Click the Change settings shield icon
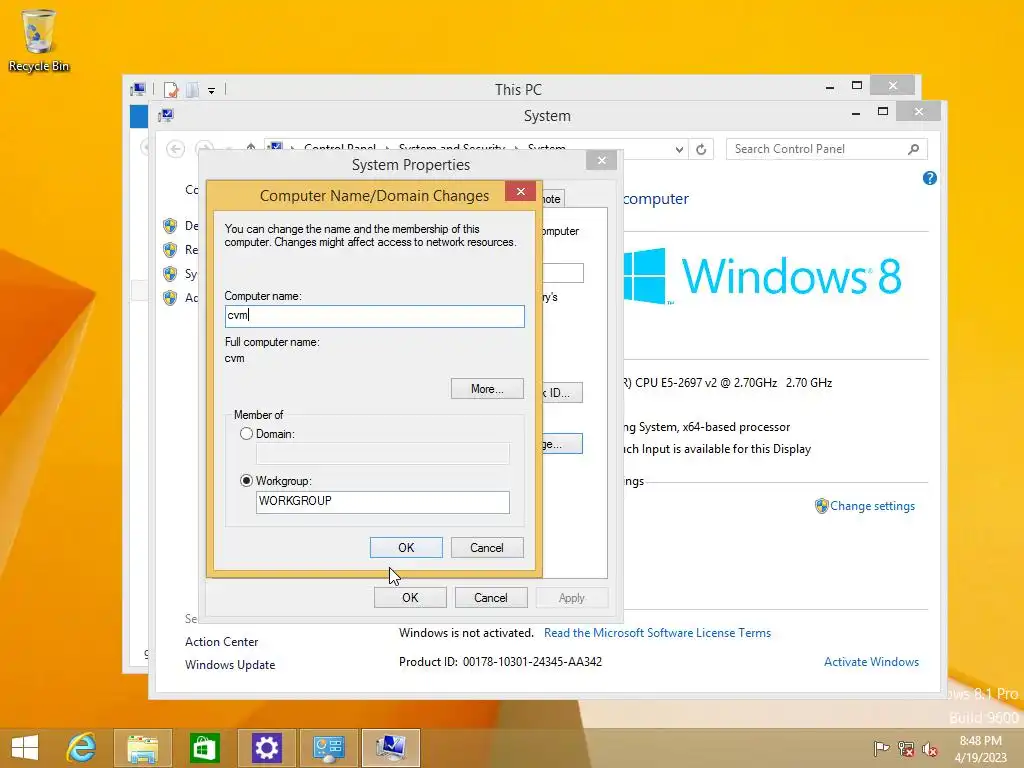 point(822,506)
